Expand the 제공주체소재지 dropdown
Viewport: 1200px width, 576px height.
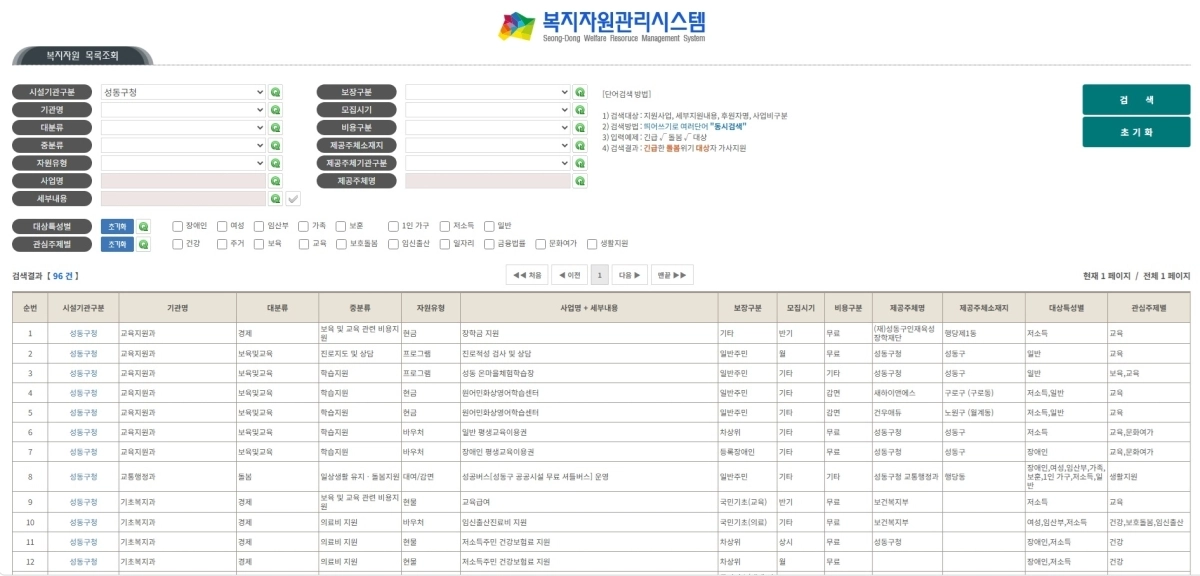(488, 146)
